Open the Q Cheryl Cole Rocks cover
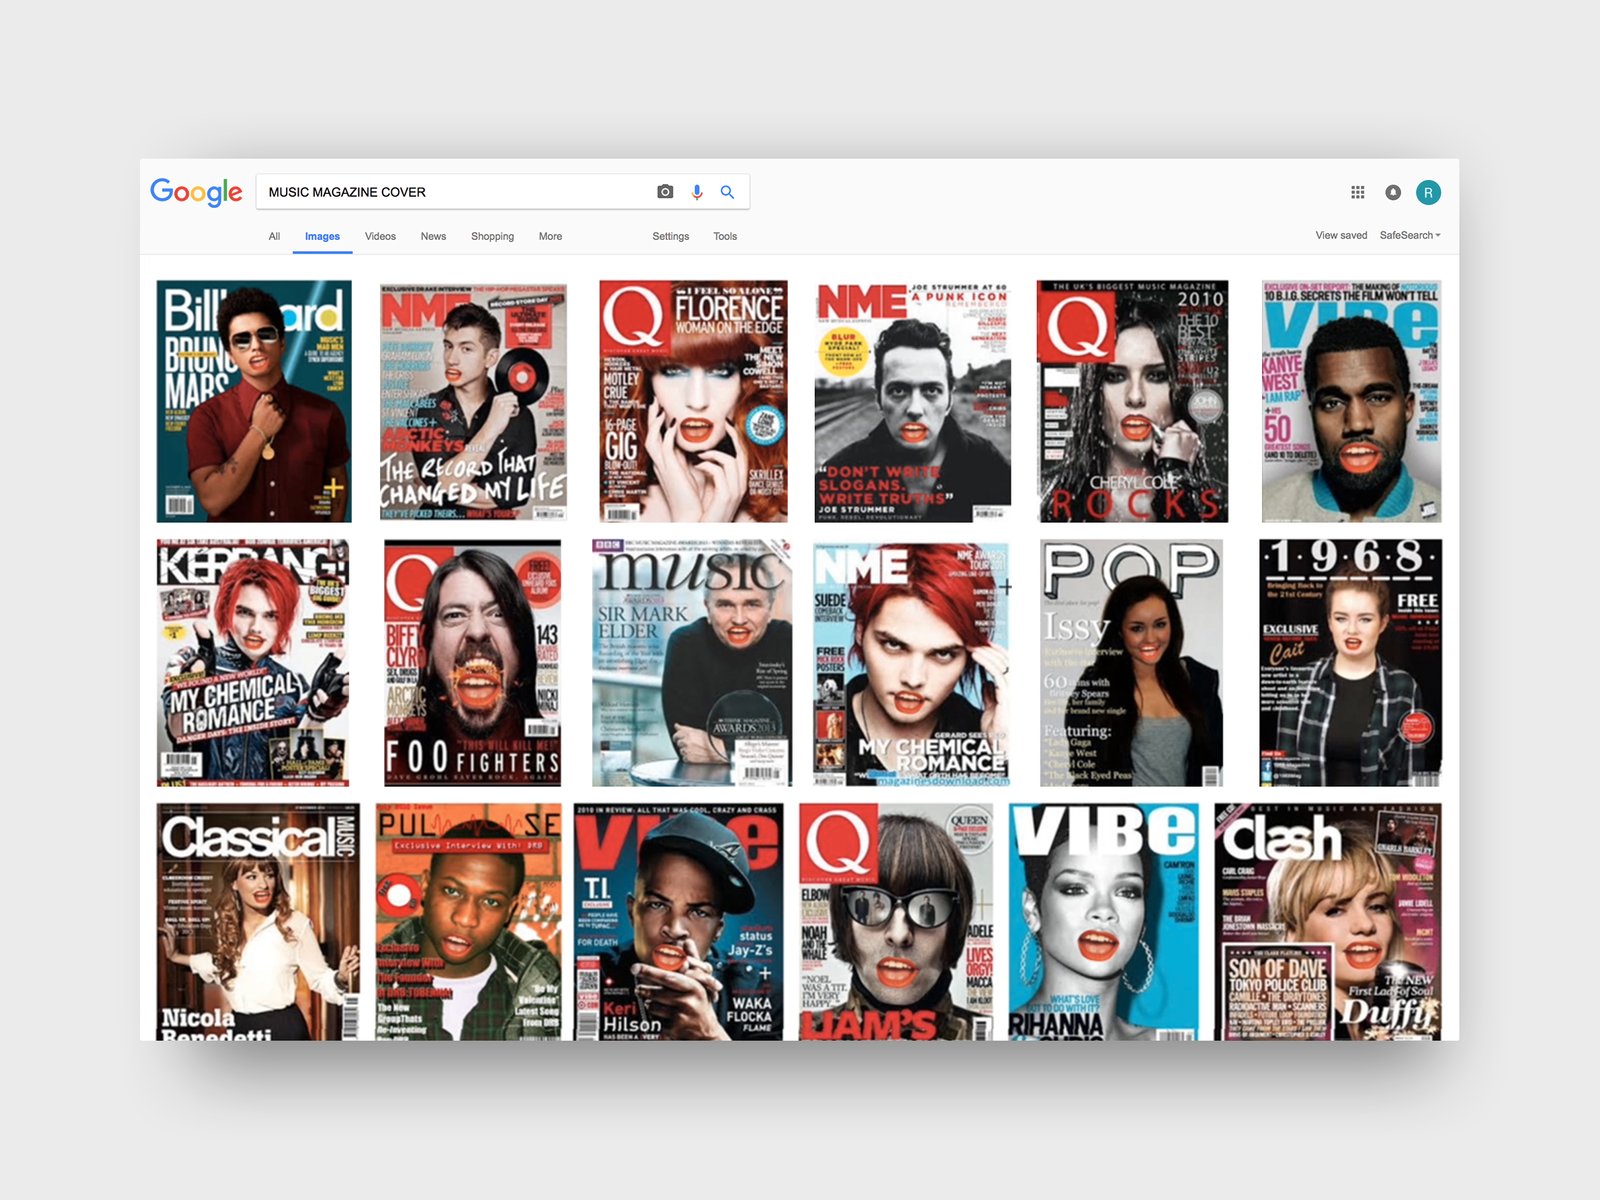Viewport: 1600px width, 1200px height. click(1133, 401)
